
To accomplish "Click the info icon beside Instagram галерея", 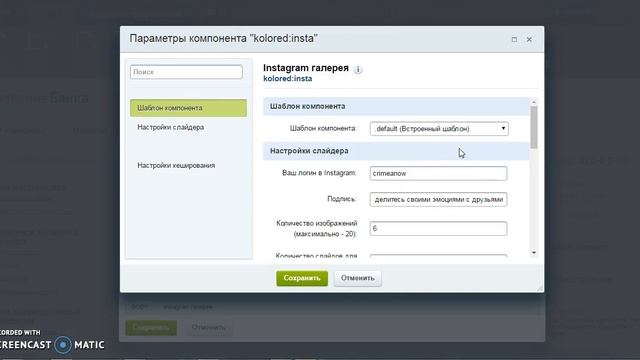I will click(358, 70).
